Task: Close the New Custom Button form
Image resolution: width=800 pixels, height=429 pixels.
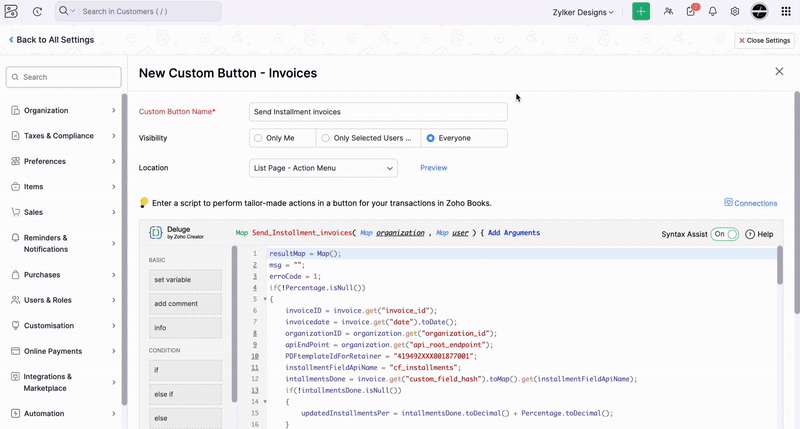Action: [779, 71]
